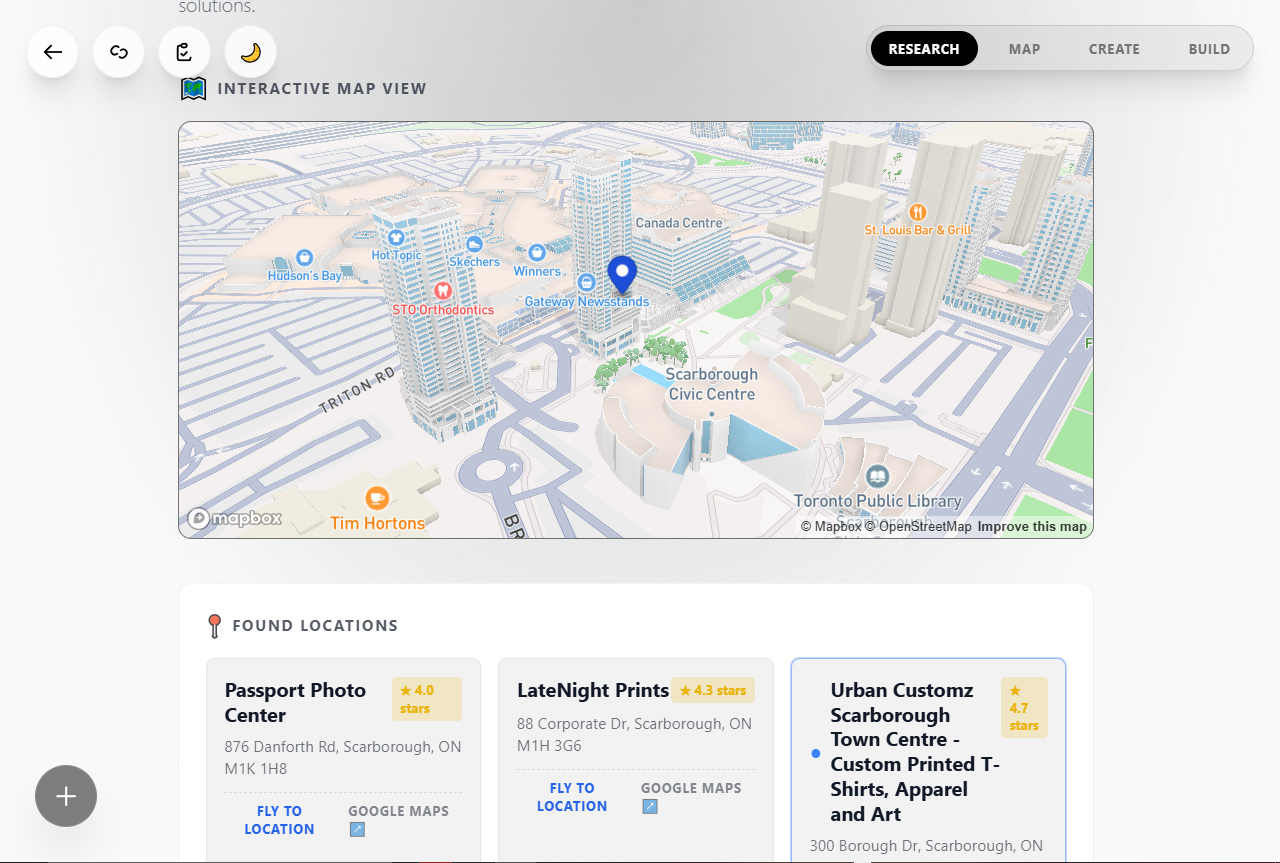
Task: Click the STO Orthodontics dental marker
Action: click(442, 291)
